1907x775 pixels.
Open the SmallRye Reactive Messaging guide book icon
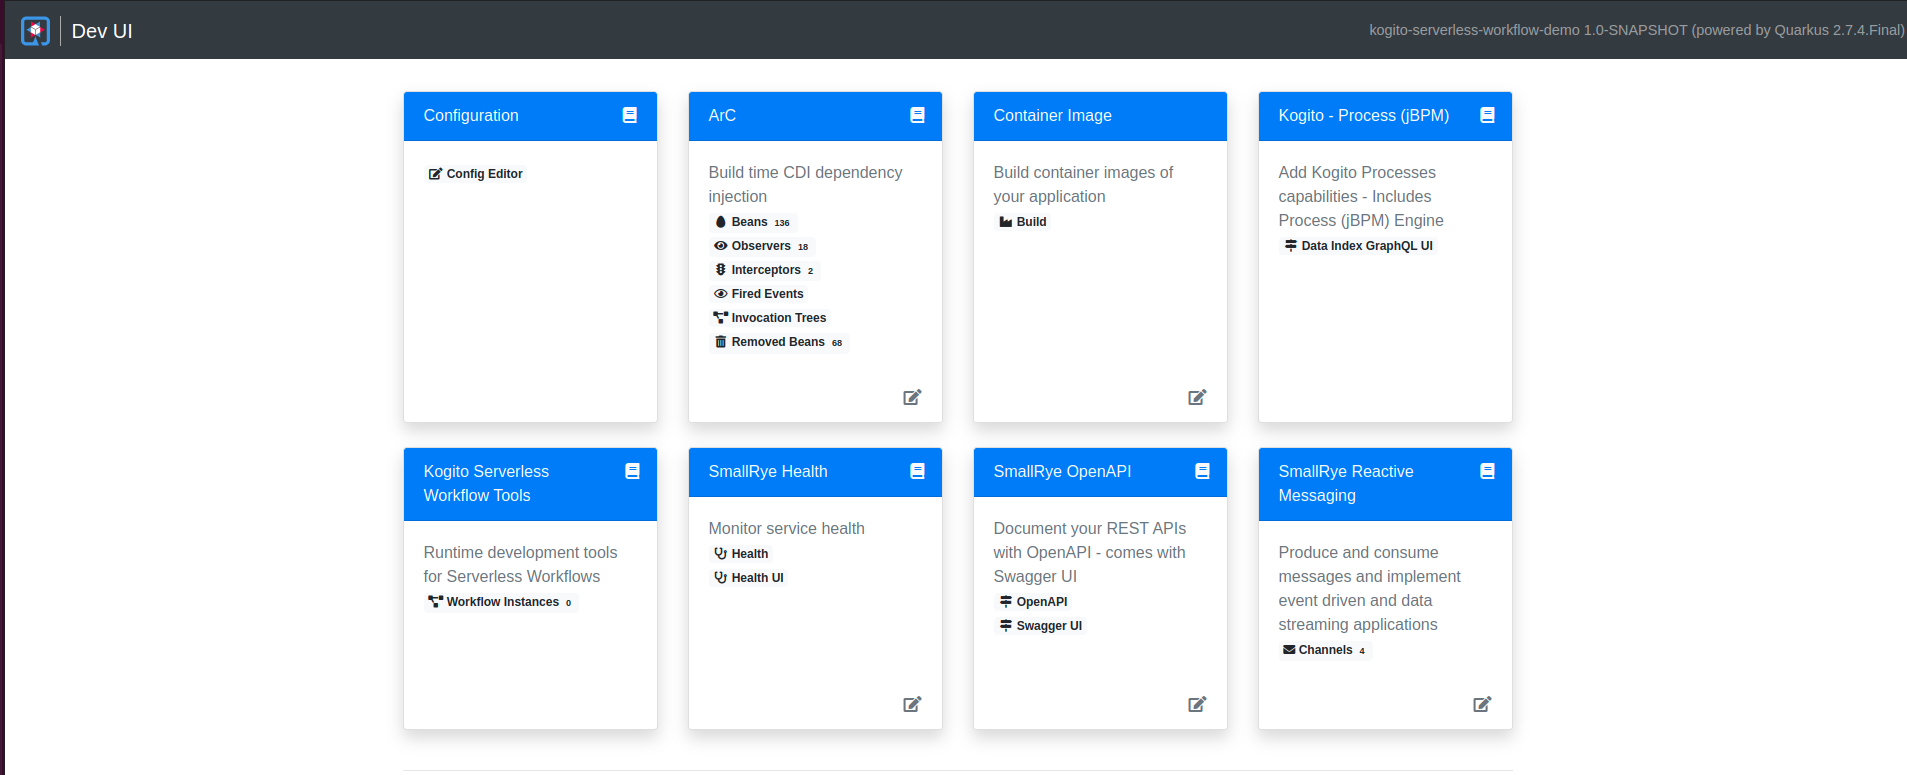click(1487, 471)
